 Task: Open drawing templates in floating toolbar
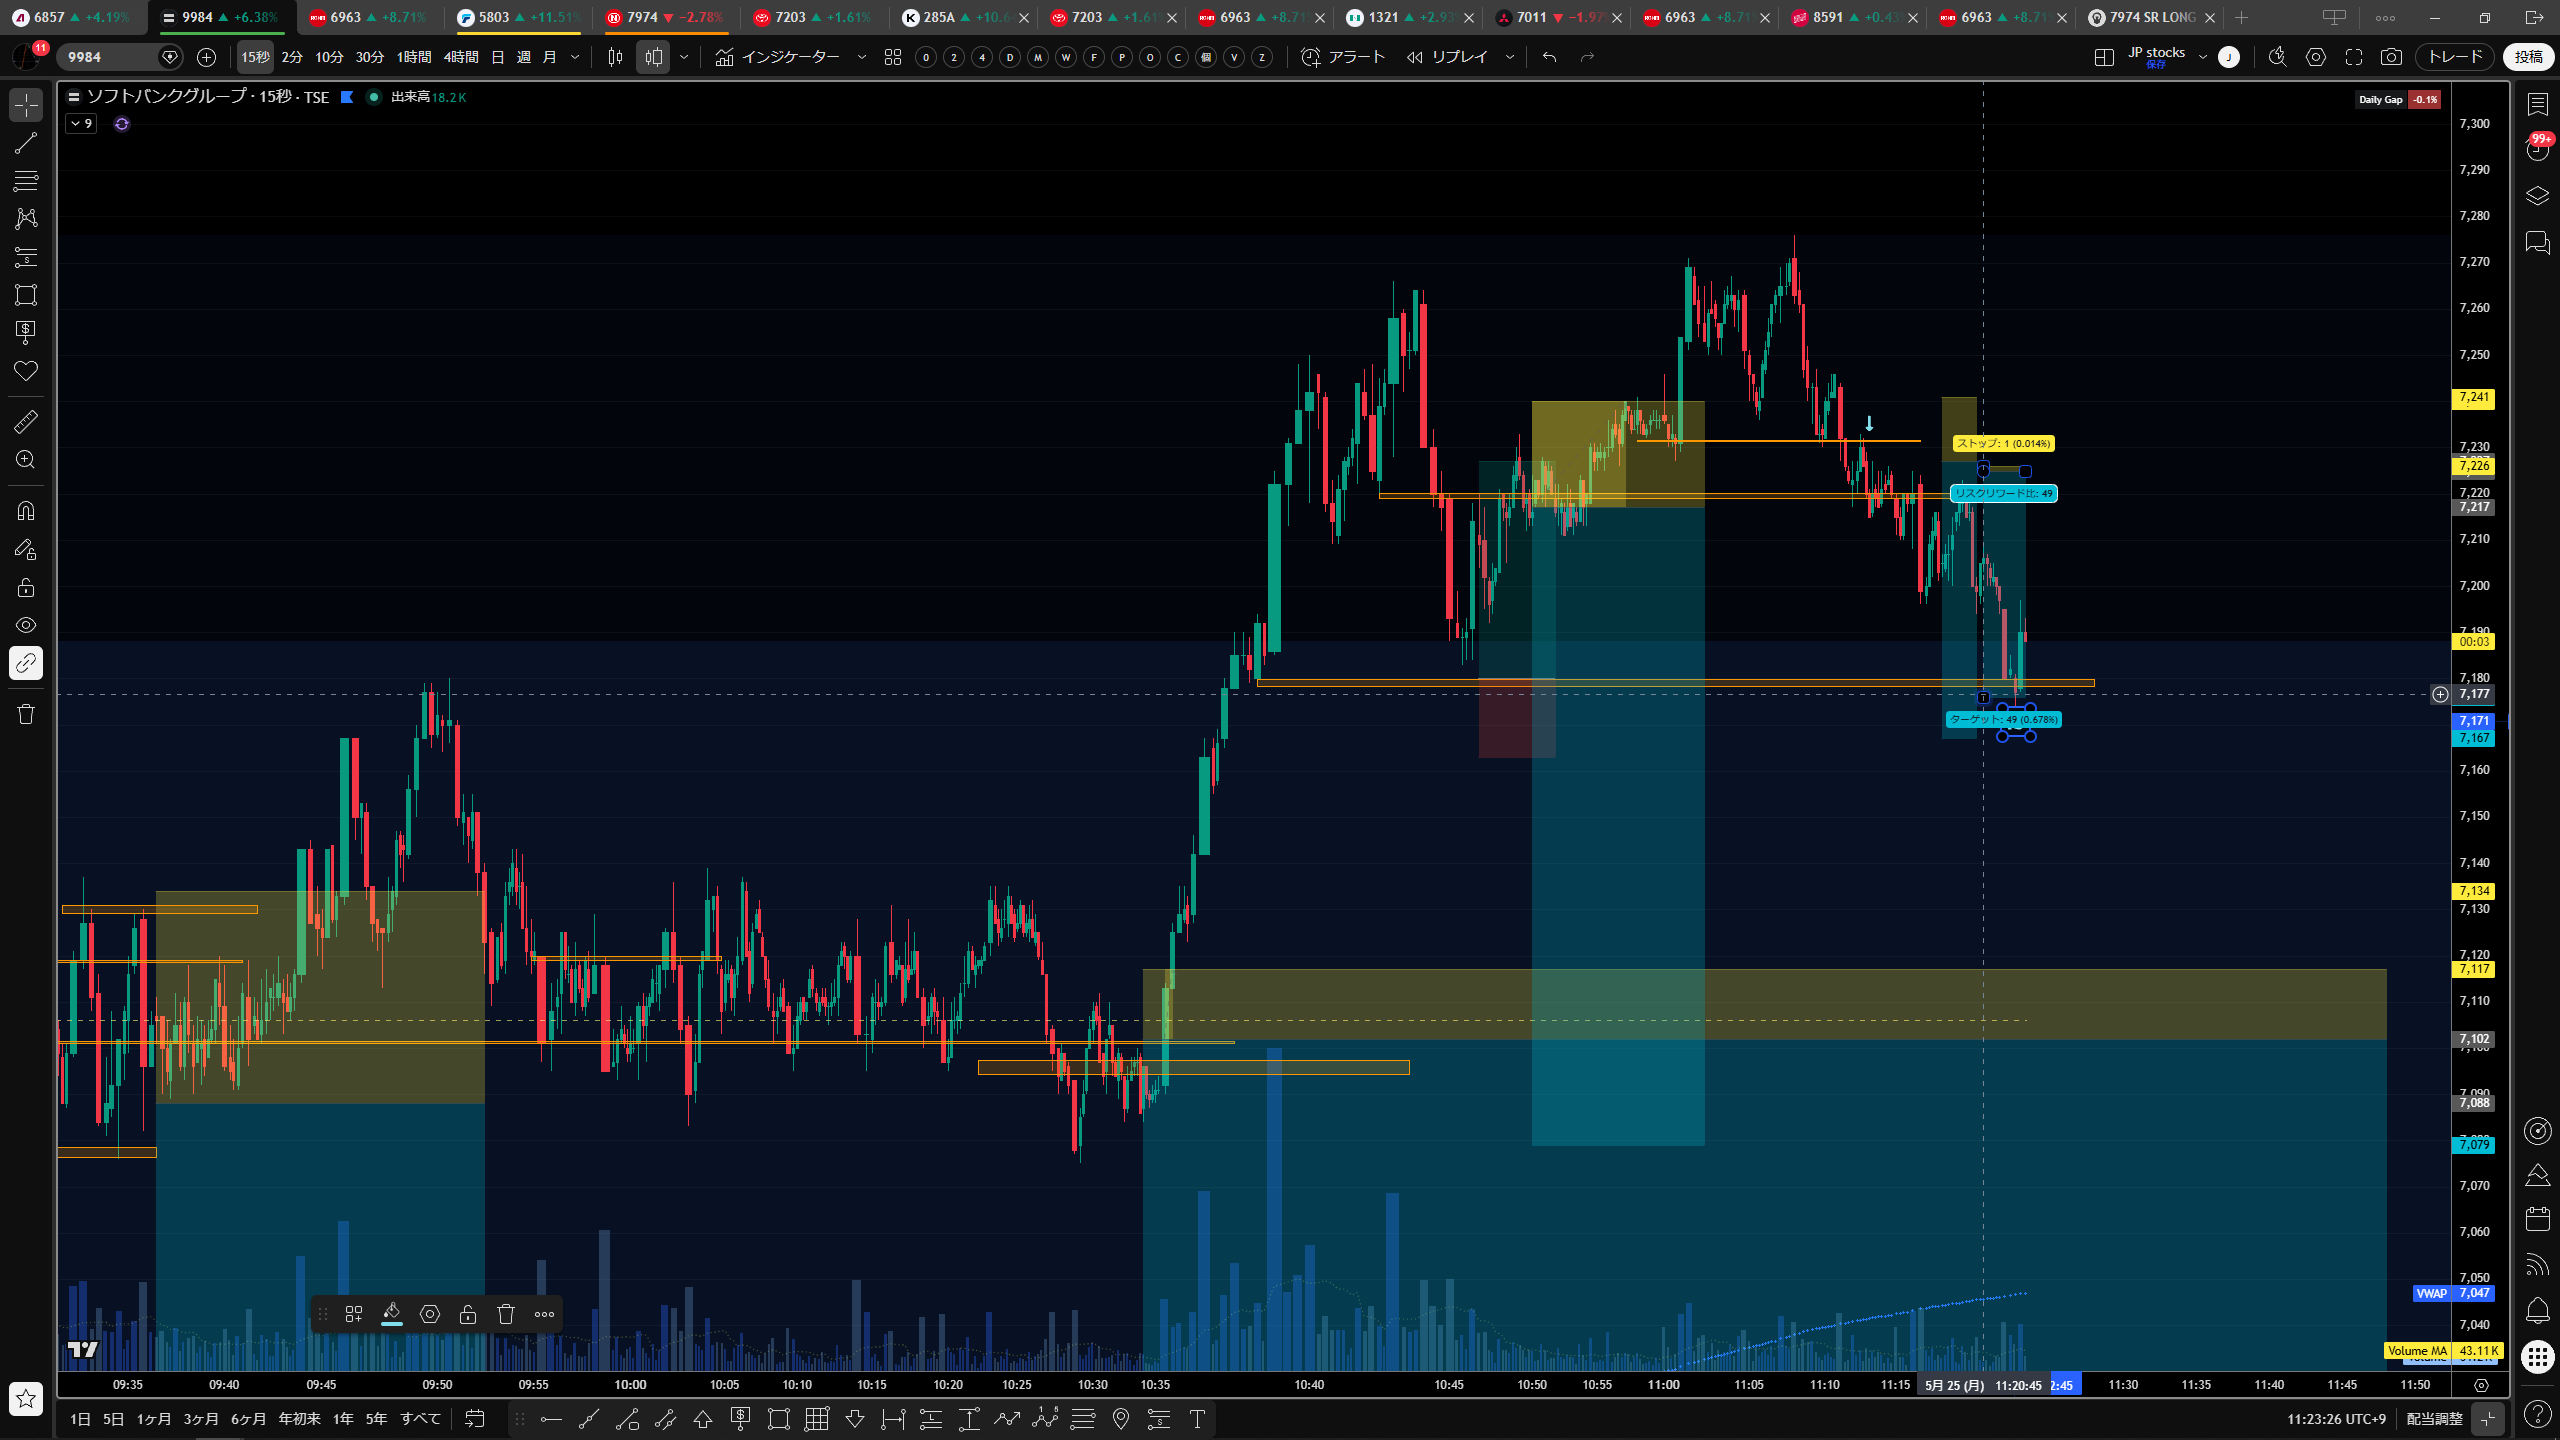(x=354, y=1314)
